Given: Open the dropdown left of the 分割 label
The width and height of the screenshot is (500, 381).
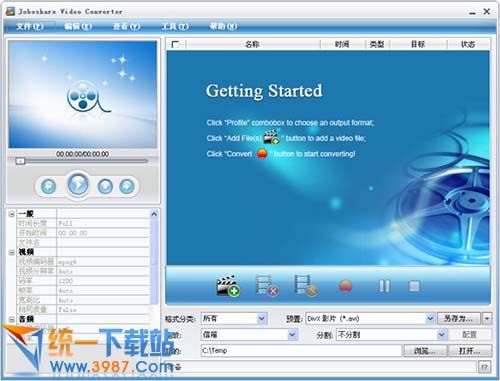Looking at the screenshot, I should pyautogui.click(x=249, y=334).
